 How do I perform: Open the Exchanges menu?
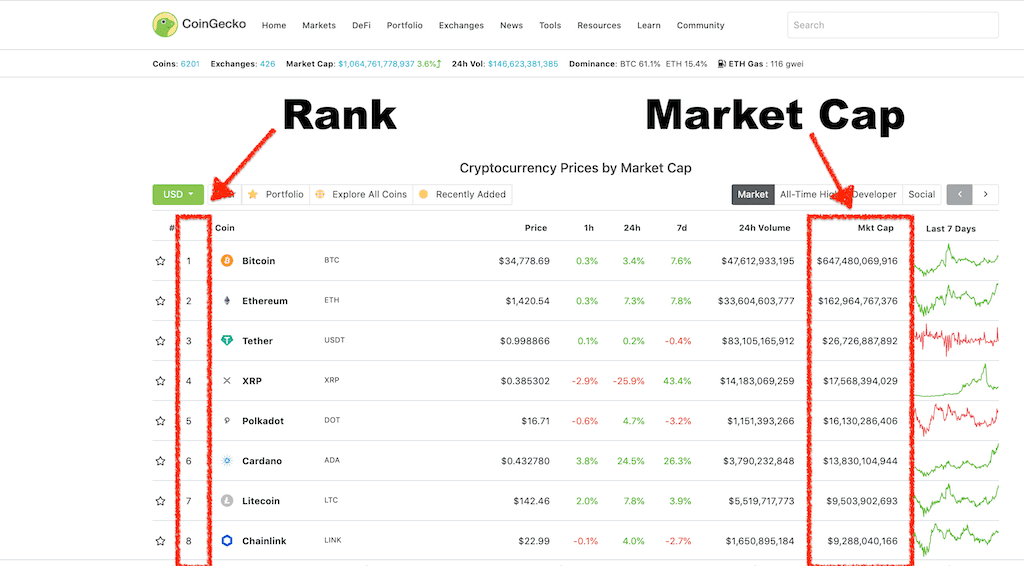point(461,25)
